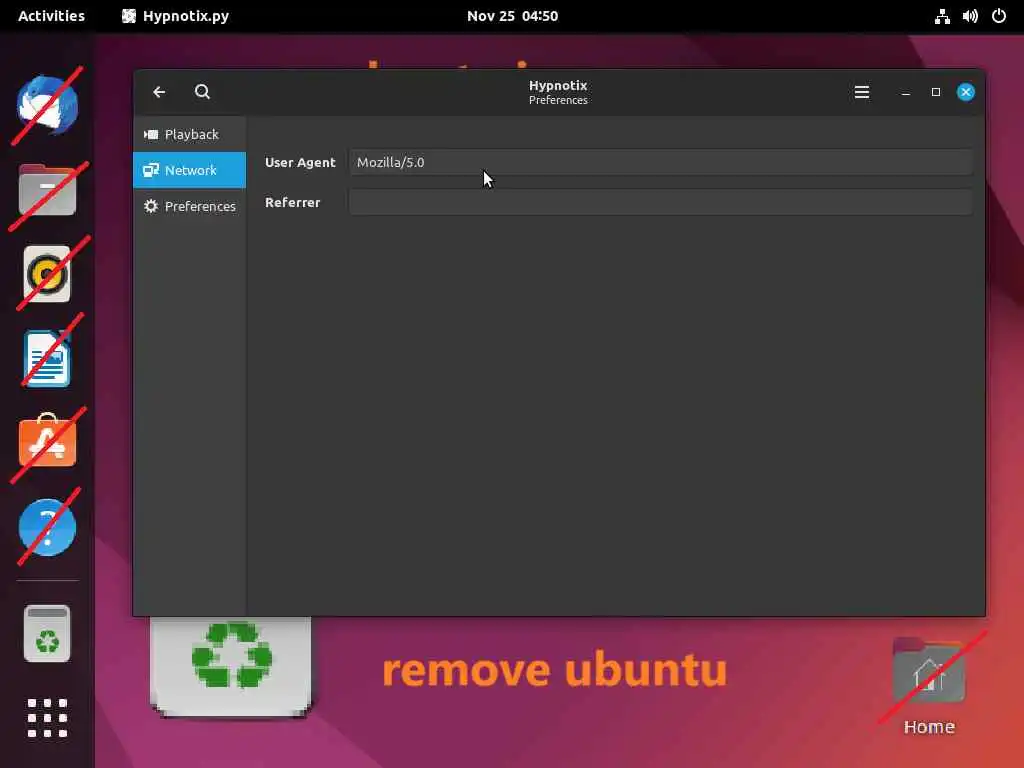
Task: Open the power menu icon
Action: point(999,16)
